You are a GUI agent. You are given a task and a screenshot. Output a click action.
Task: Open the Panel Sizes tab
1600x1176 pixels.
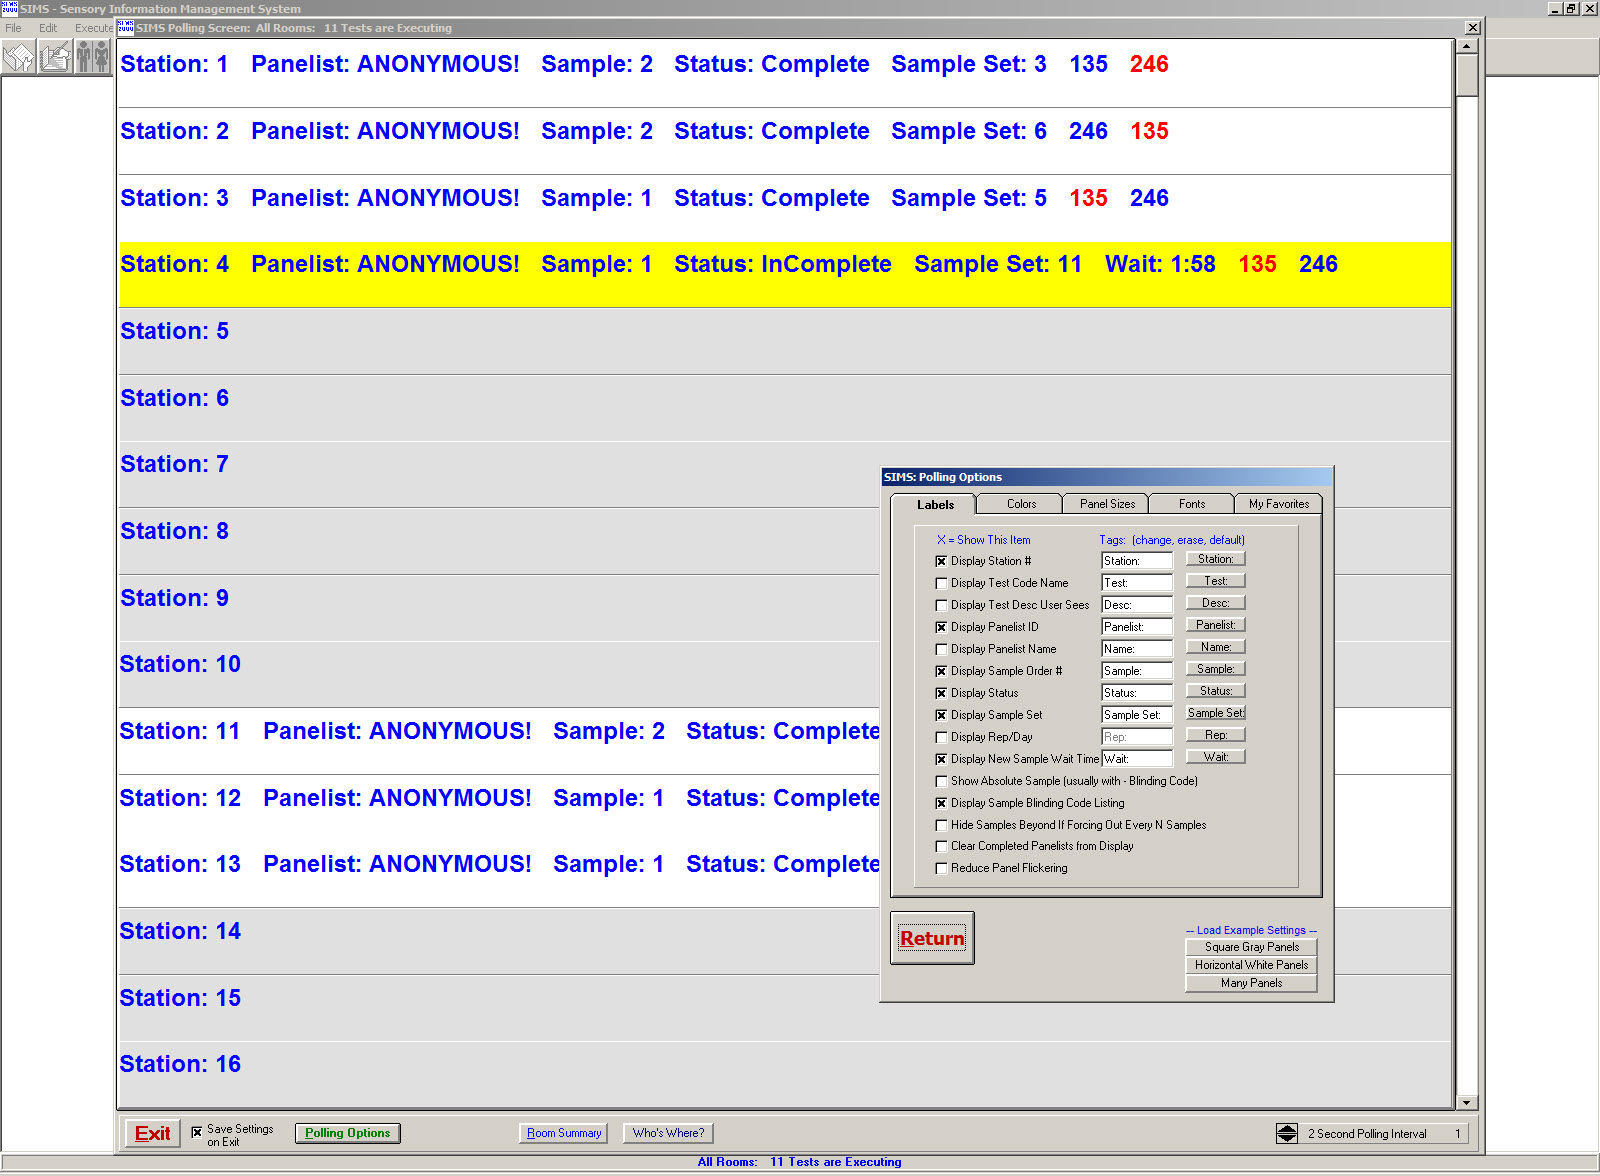1107,504
